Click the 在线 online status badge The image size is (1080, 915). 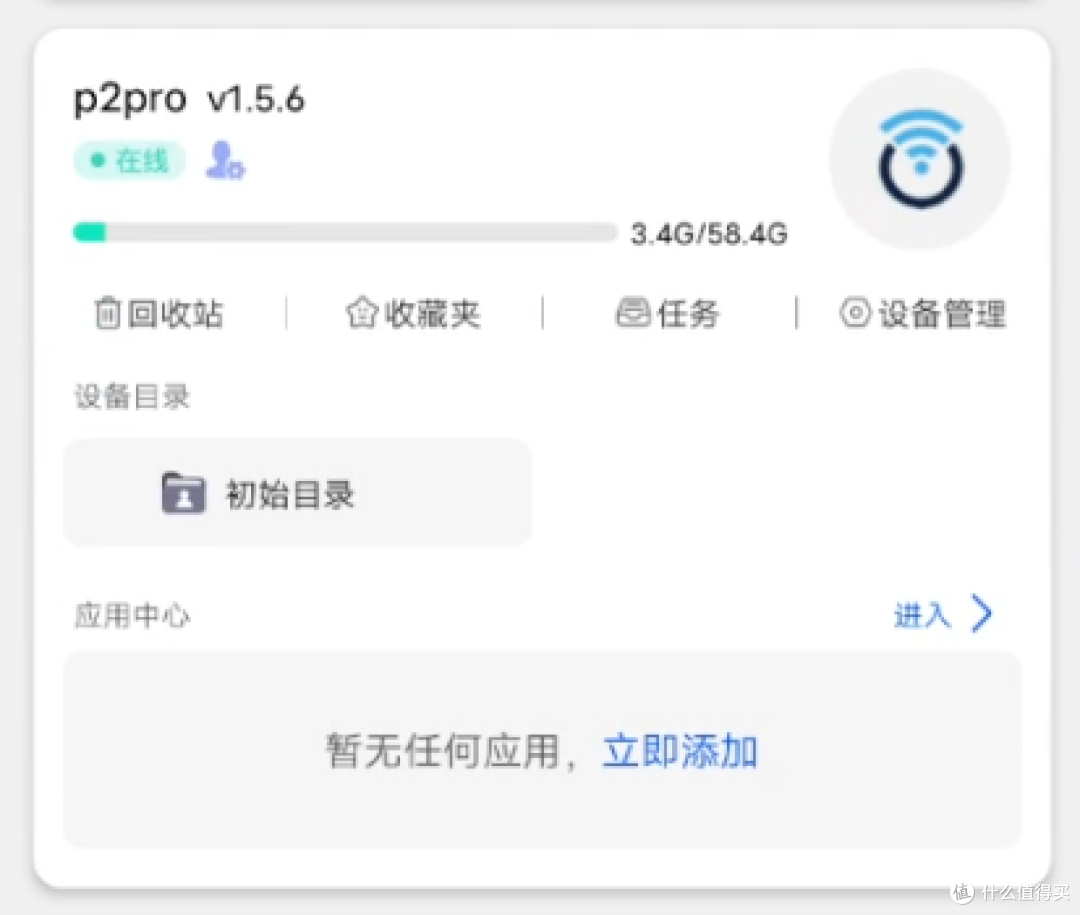pos(129,161)
